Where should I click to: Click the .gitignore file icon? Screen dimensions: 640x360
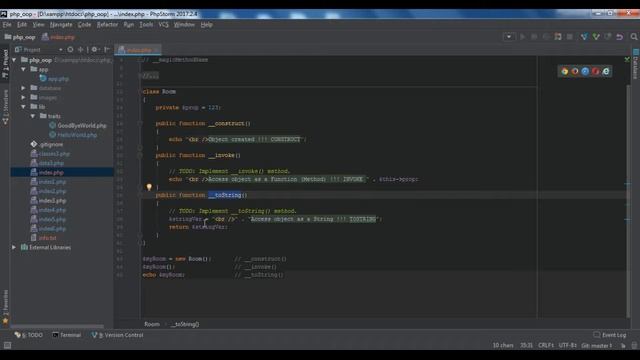pyautogui.click(x=34, y=144)
